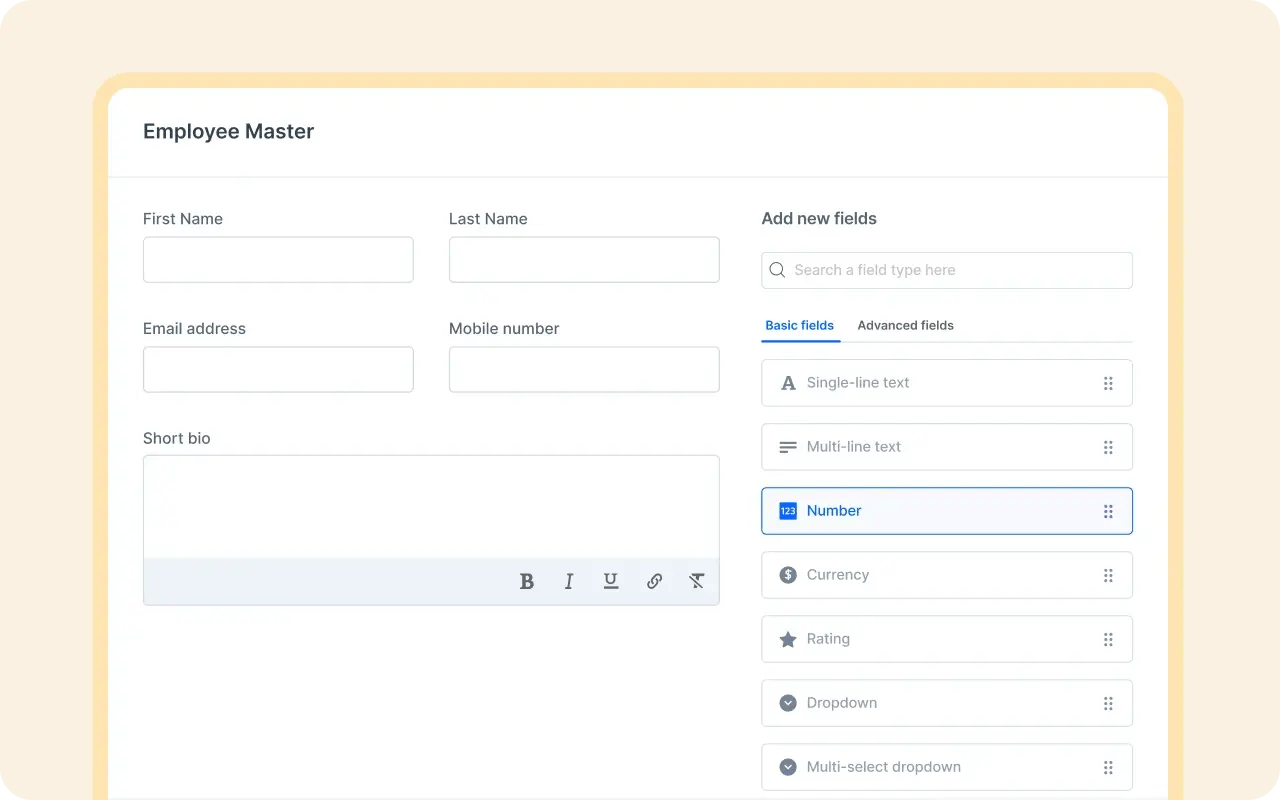This screenshot has width=1280, height=800.
Task: Click the drag handle on Rating field
Action: click(1108, 639)
